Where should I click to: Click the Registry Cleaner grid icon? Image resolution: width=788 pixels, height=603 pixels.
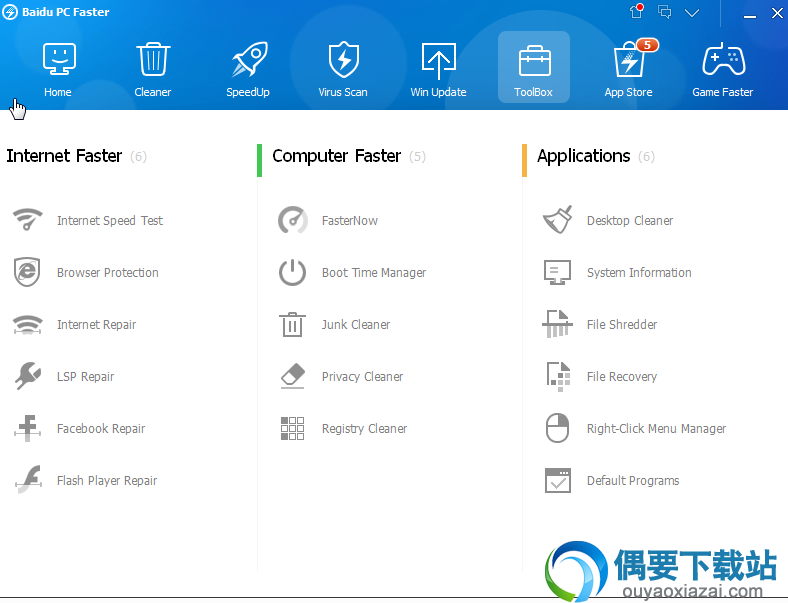(x=292, y=428)
